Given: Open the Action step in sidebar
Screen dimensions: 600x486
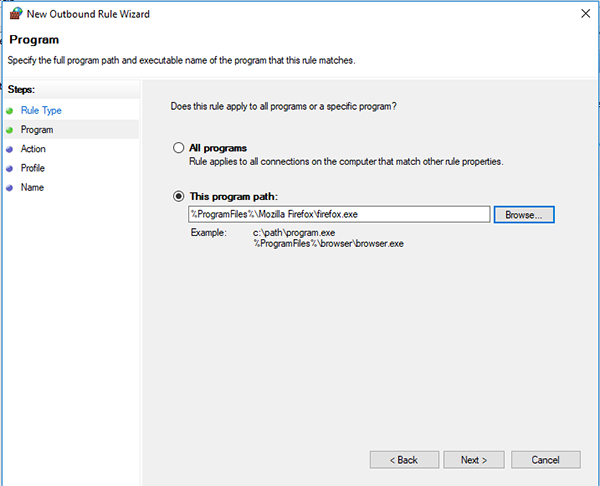Looking at the screenshot, I should tap(33, 149).
